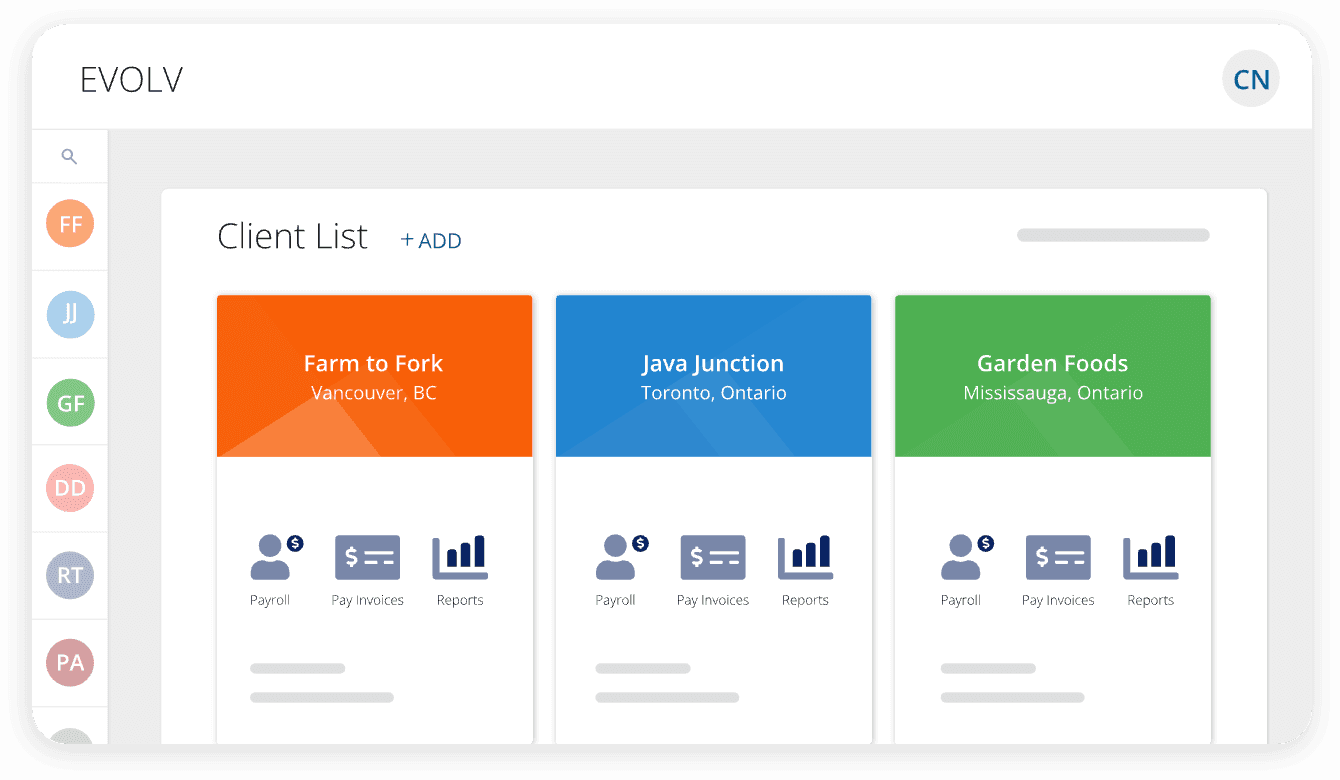Open the sidebar search

pos(69,156)
